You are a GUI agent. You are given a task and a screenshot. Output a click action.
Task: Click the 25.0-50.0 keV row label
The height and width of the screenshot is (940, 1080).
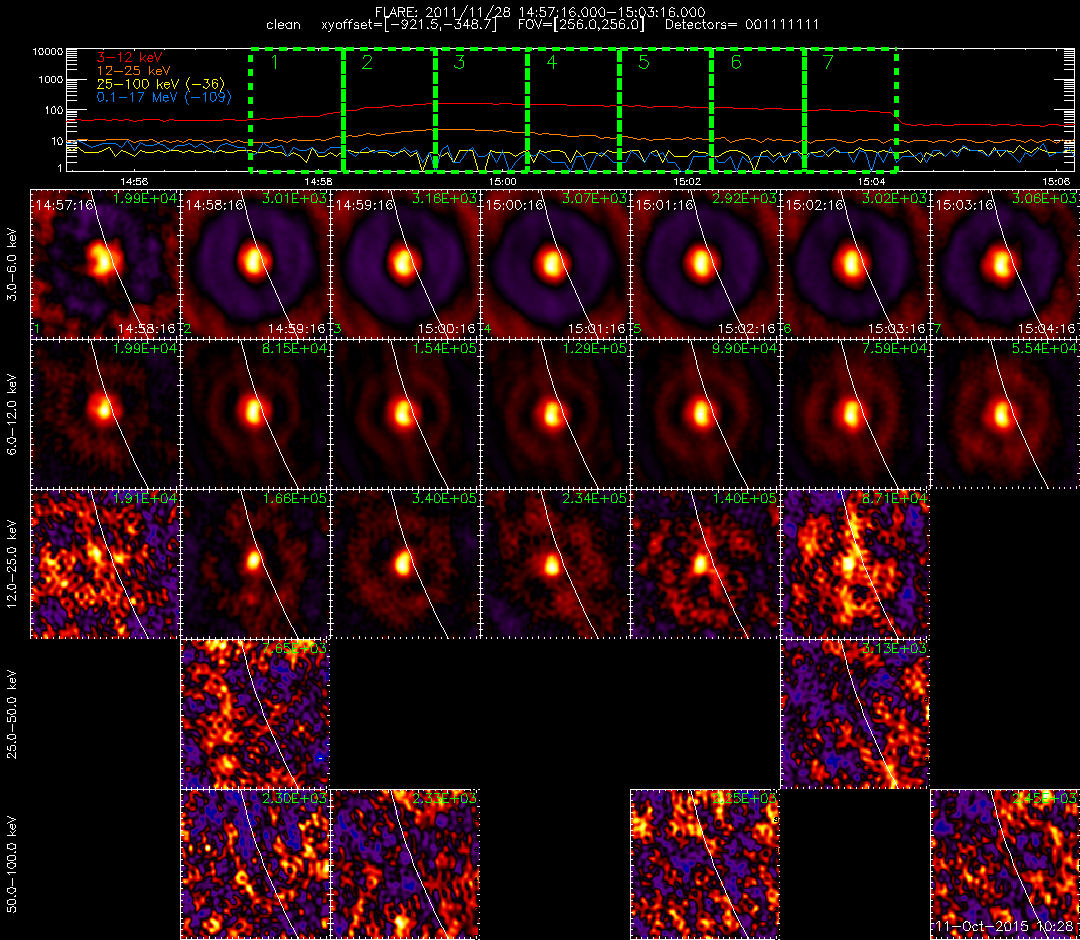12,715
